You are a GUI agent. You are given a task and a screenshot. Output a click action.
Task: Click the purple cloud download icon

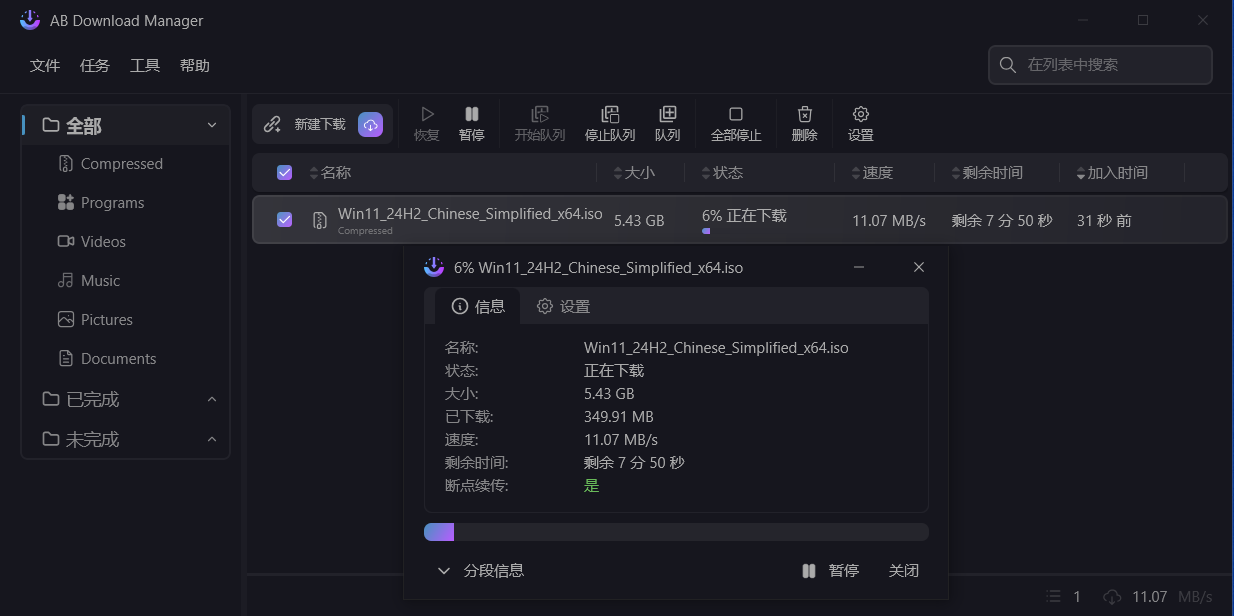(370, 124)
